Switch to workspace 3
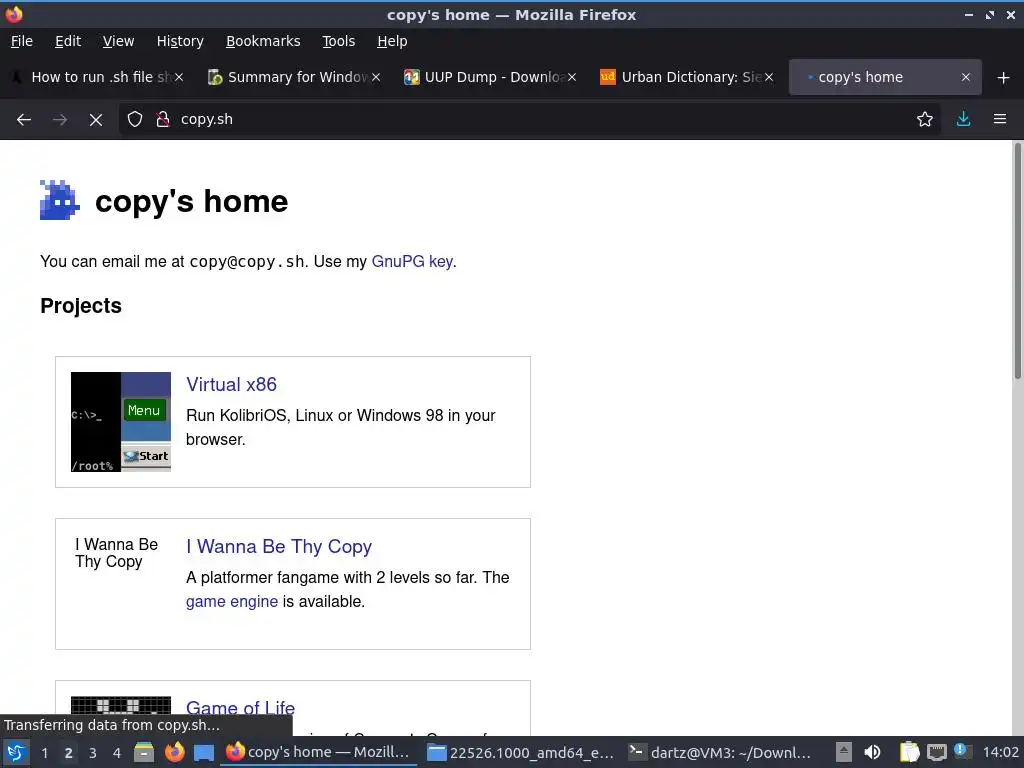1024x768 pixels. click(93, 753)
